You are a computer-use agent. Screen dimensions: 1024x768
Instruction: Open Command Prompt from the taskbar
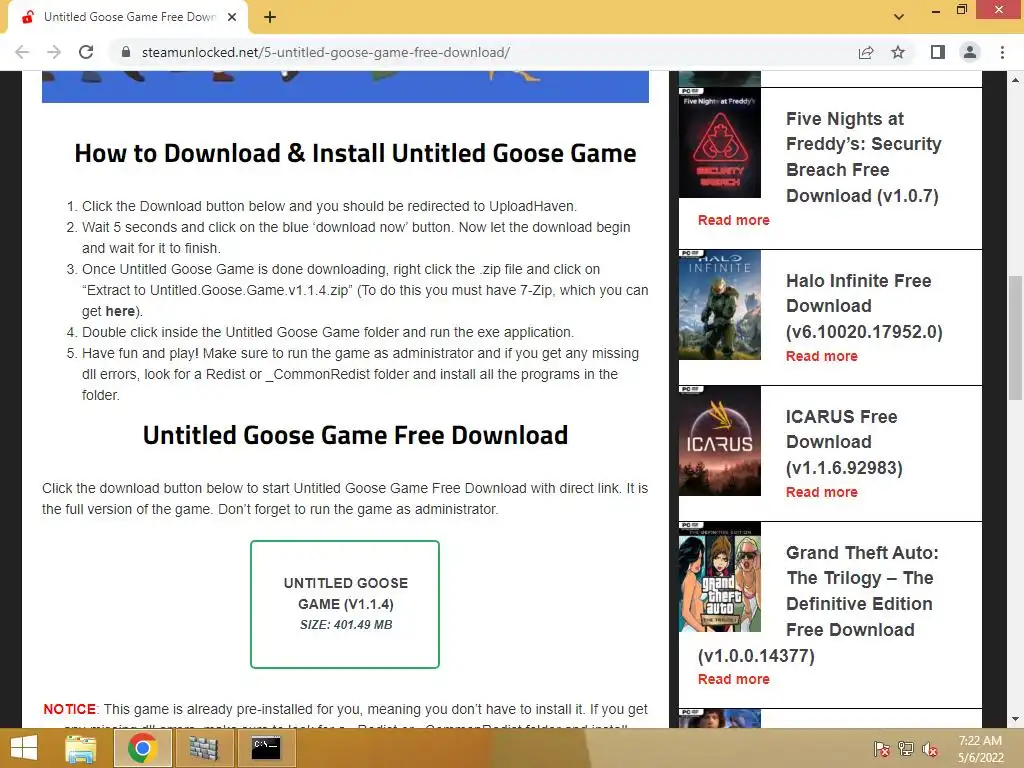click(266, 748)
